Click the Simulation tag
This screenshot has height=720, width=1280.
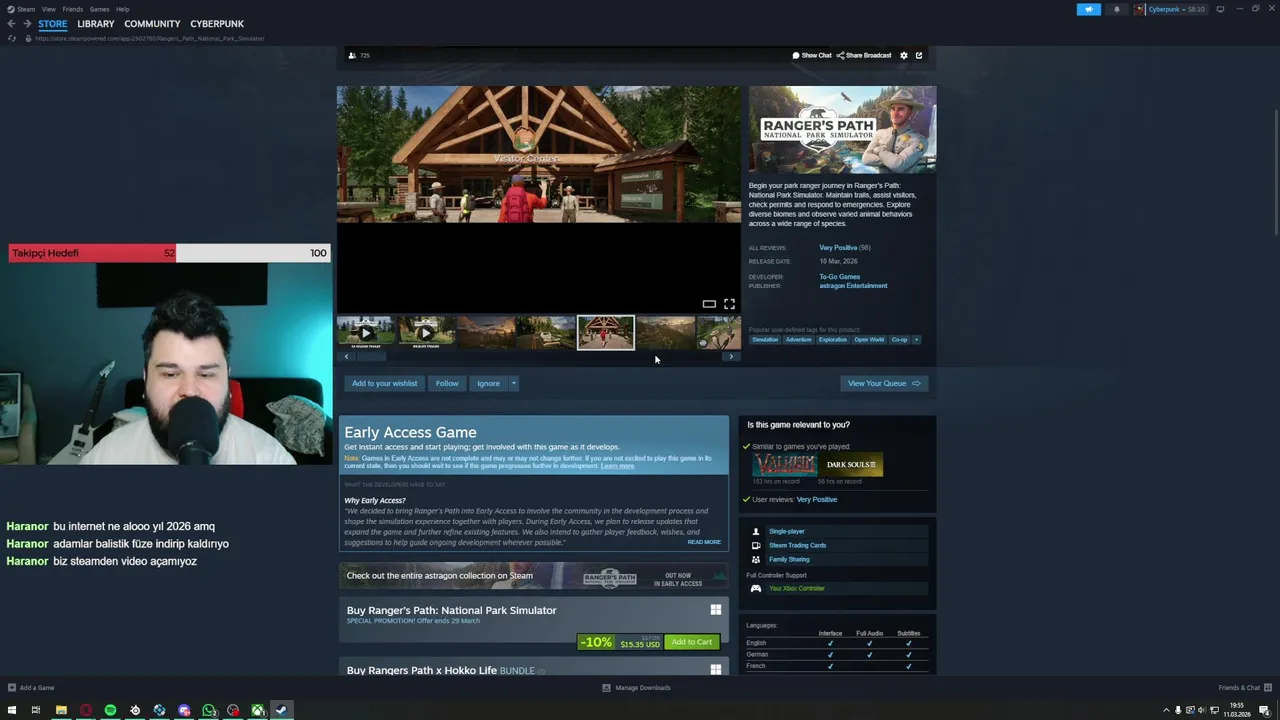tap(765, 340)
